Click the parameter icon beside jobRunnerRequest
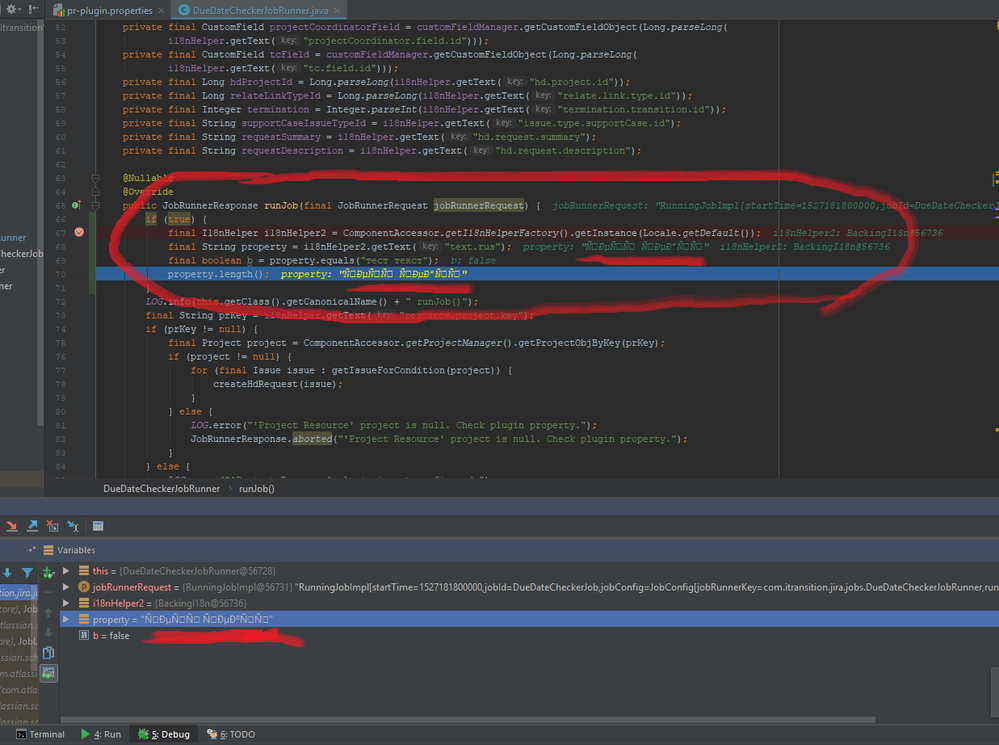This screenshot has width=999, height=745. click(x=83, y=587)
